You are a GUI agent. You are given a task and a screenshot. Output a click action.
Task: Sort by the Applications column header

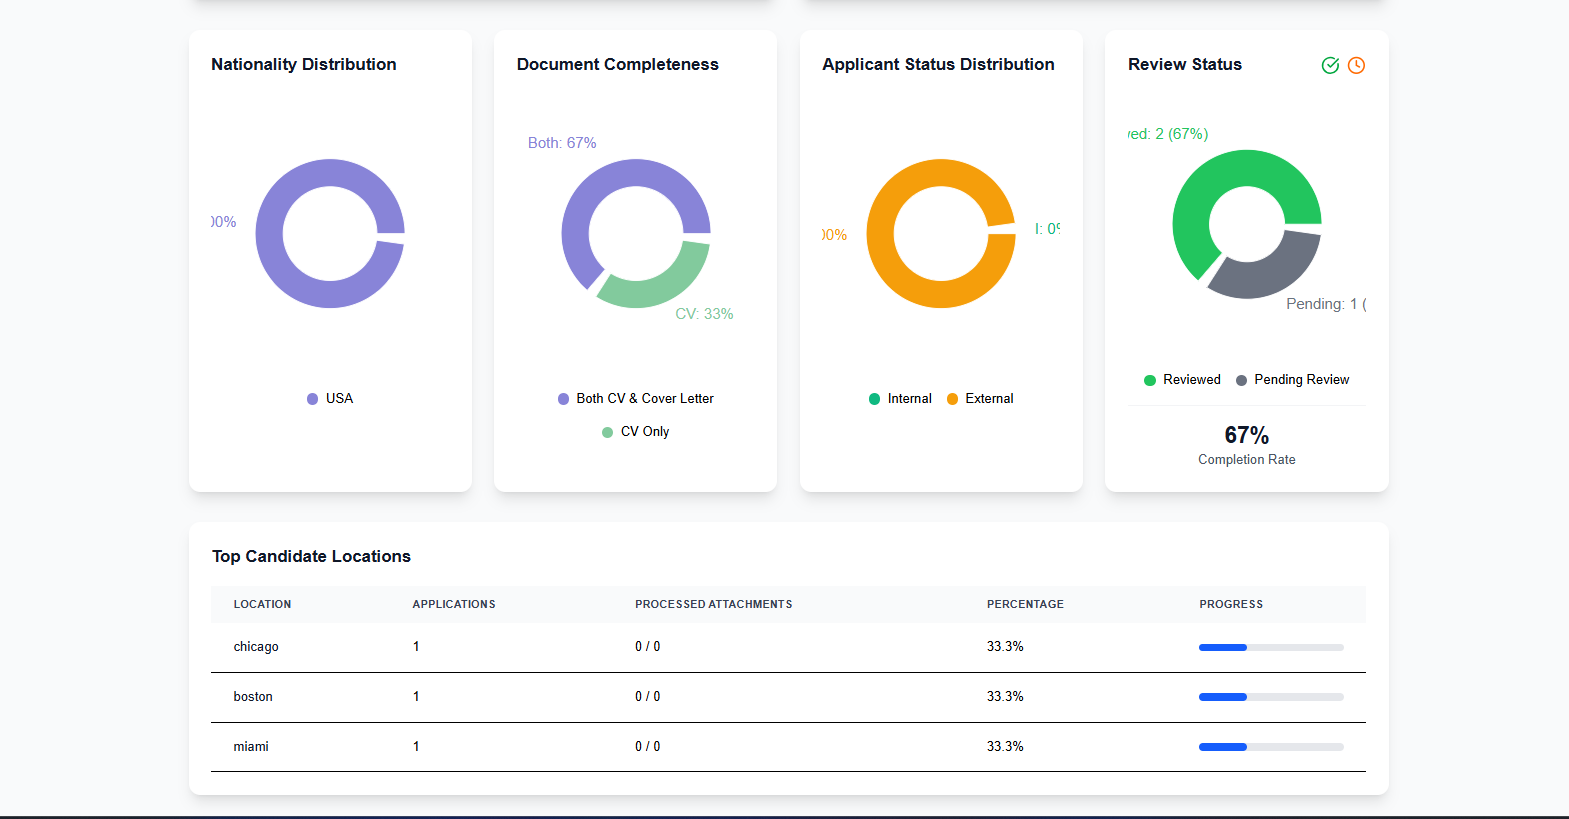pyautogui.click(x=454, y=604)
